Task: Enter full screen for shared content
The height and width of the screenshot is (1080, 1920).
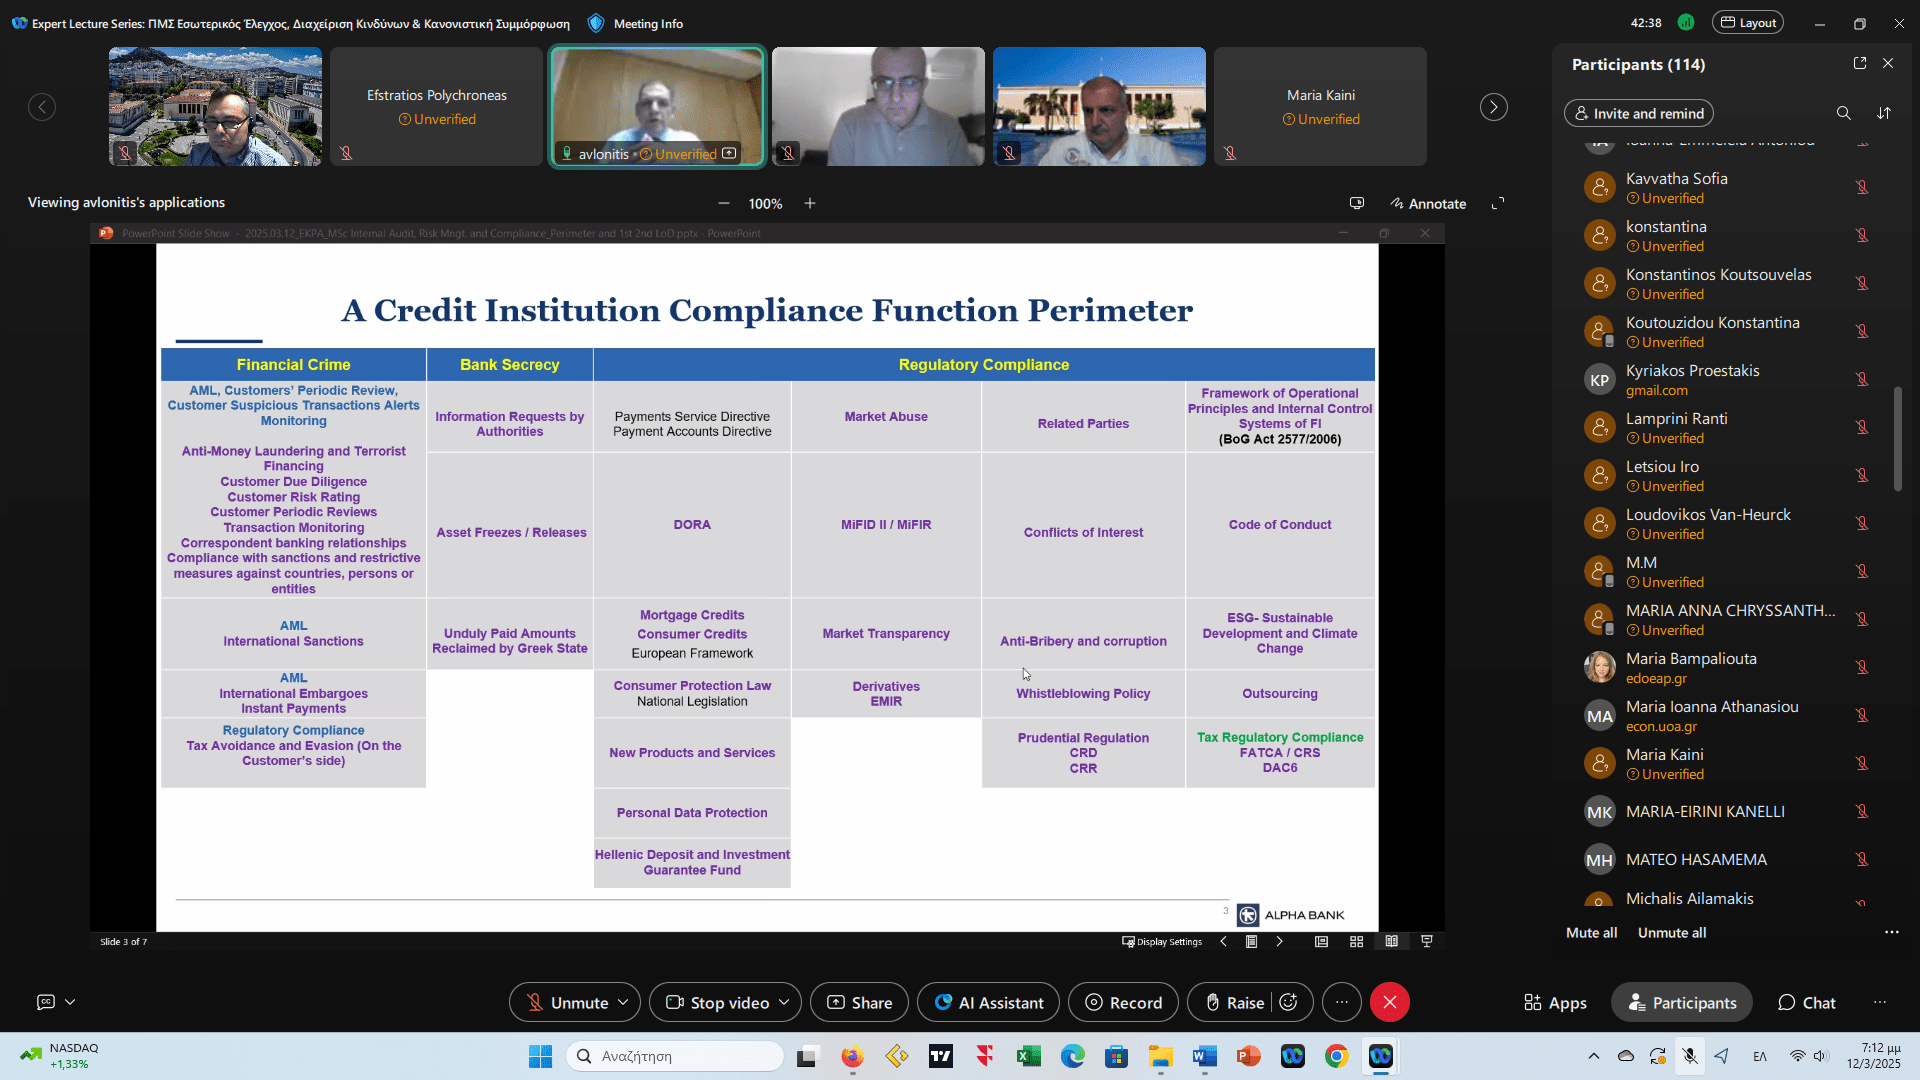Action: (1498, 203)
